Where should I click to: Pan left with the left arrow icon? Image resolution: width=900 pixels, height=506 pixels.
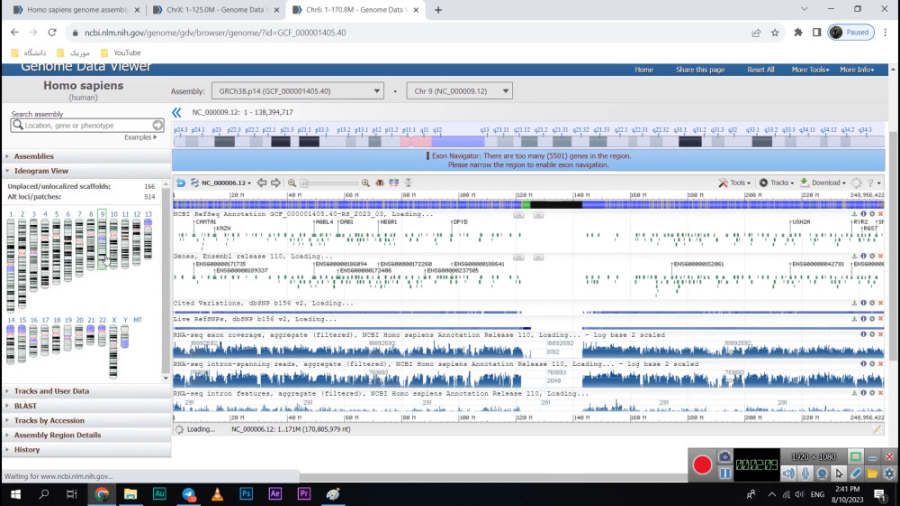click(262, 183)
